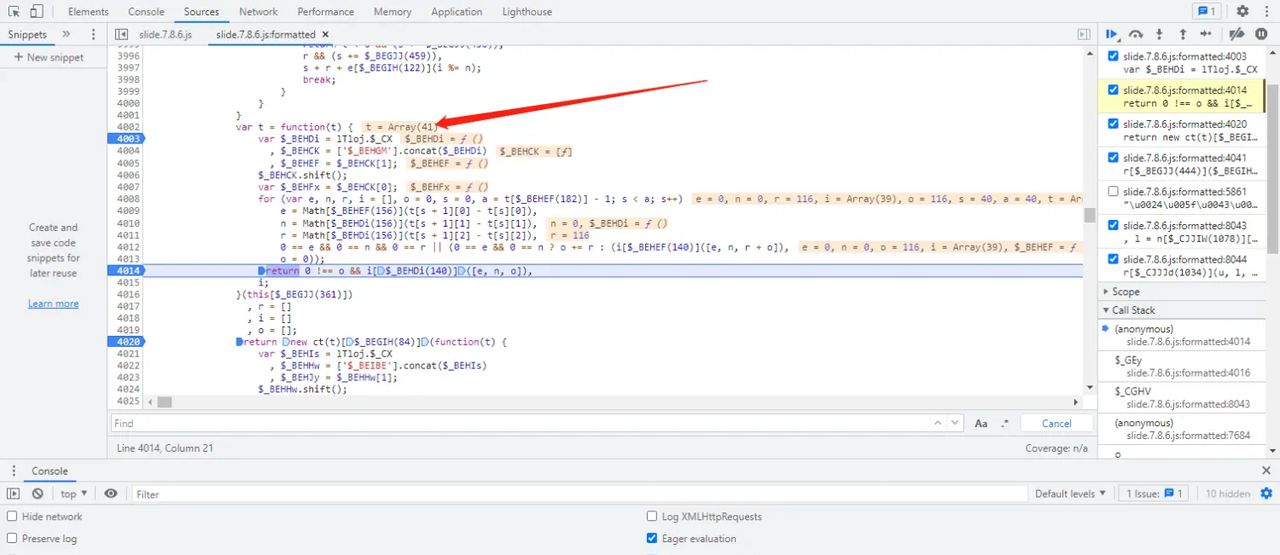The width and height of the screenshot is (1280, 555).
Task: Open the Default levels dropdown
Action: coord(1071,494)
